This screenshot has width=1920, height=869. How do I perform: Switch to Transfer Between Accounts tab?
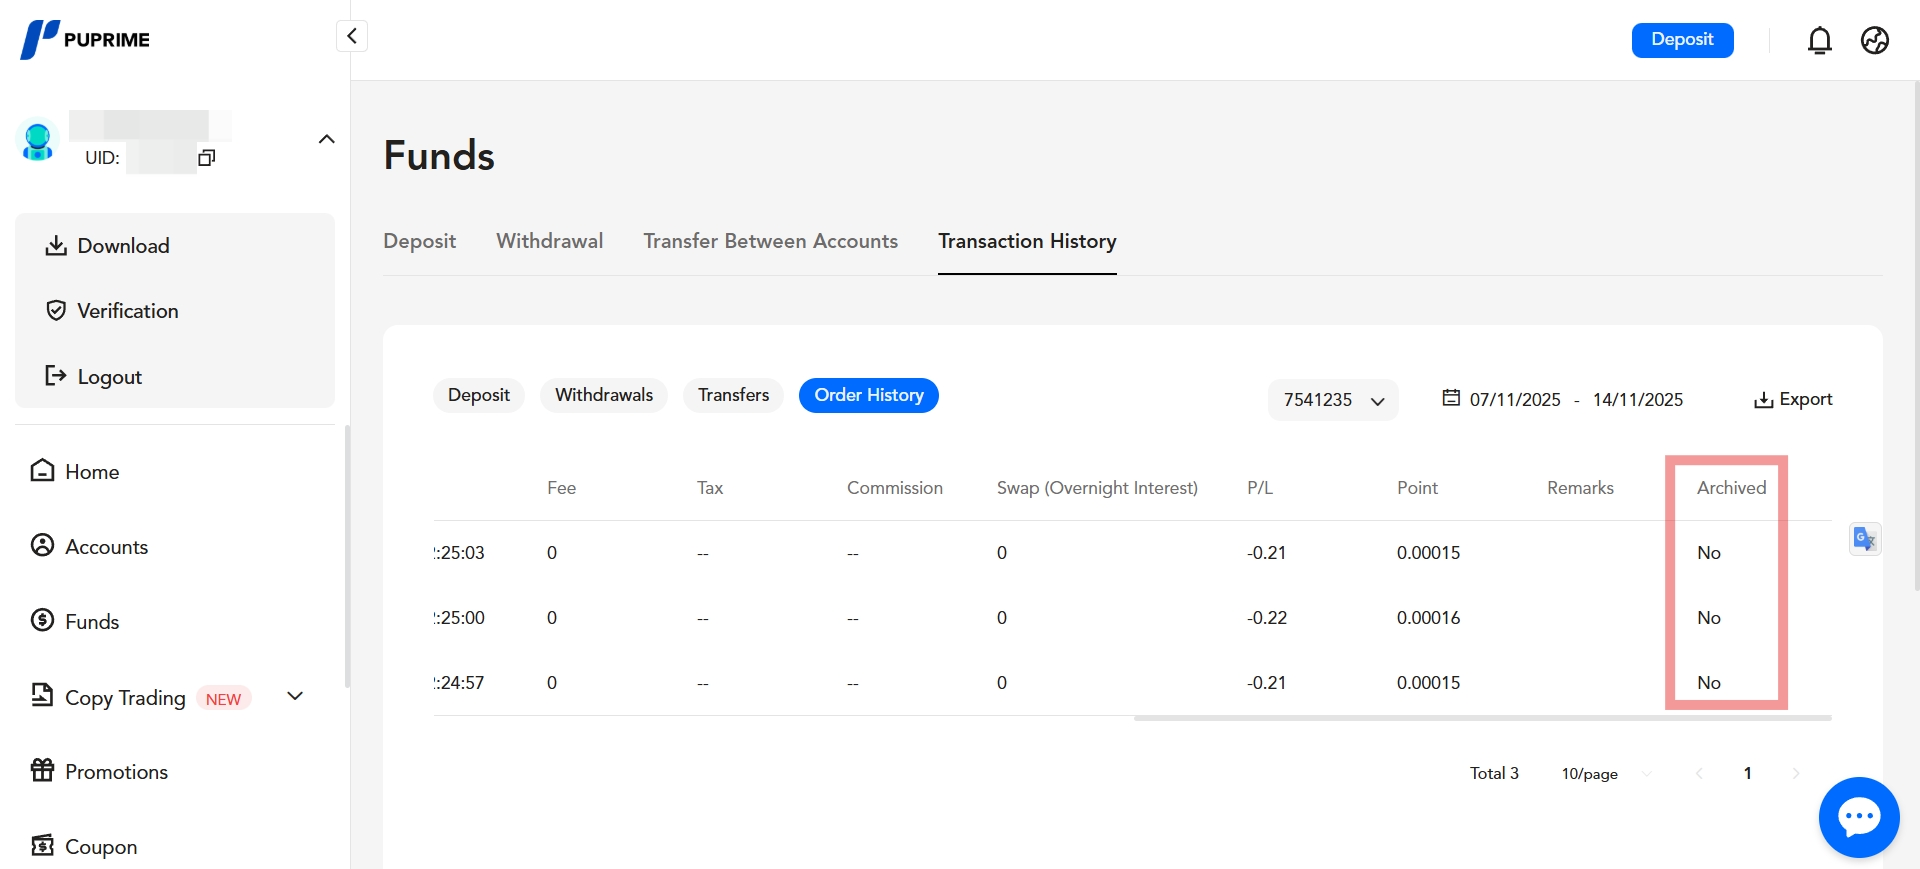(770, 241)
